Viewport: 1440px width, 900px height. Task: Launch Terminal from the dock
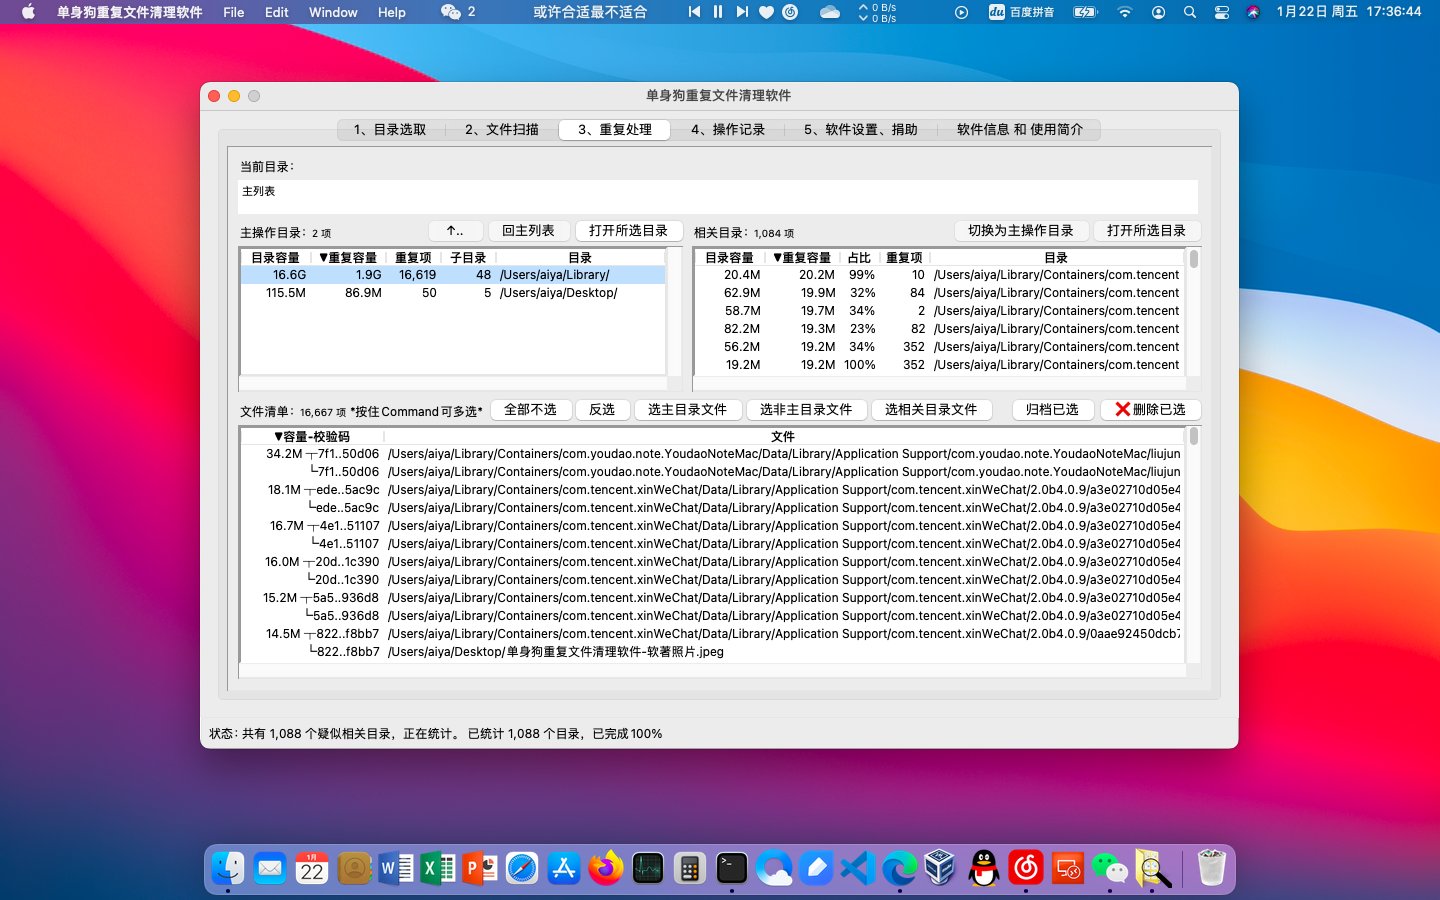(731, 868)
